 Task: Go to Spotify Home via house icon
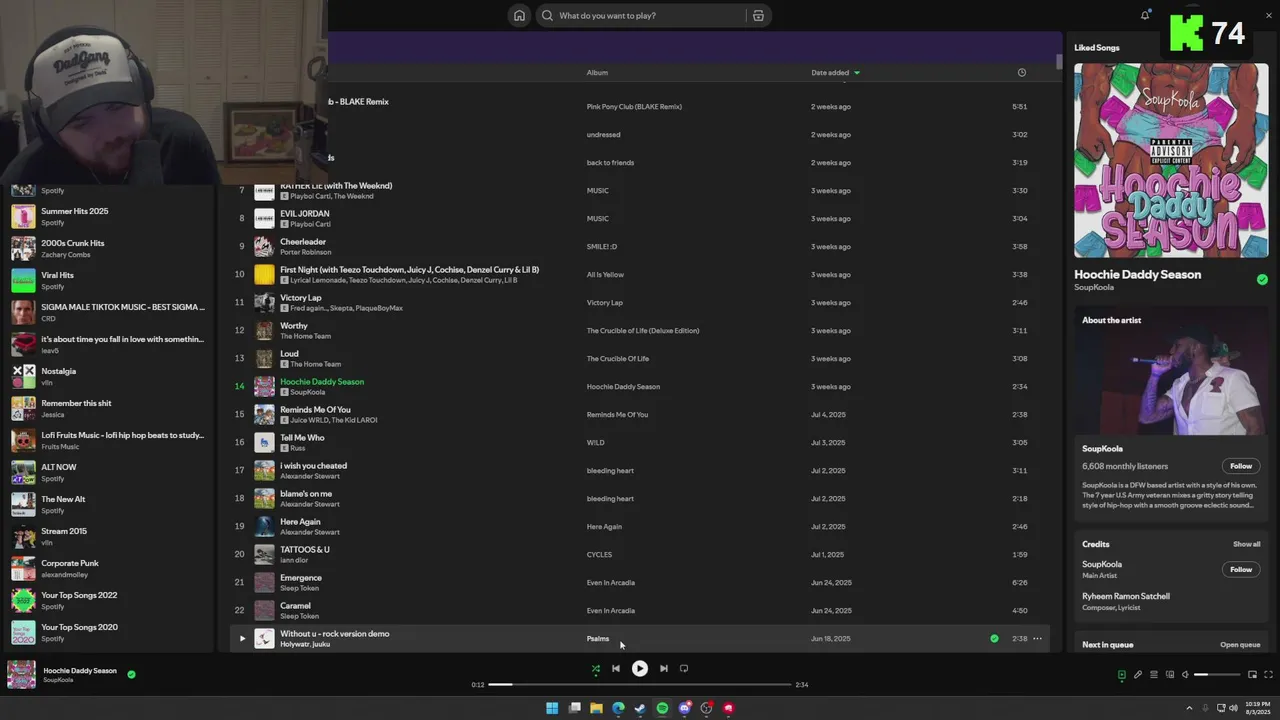[519, 15]
